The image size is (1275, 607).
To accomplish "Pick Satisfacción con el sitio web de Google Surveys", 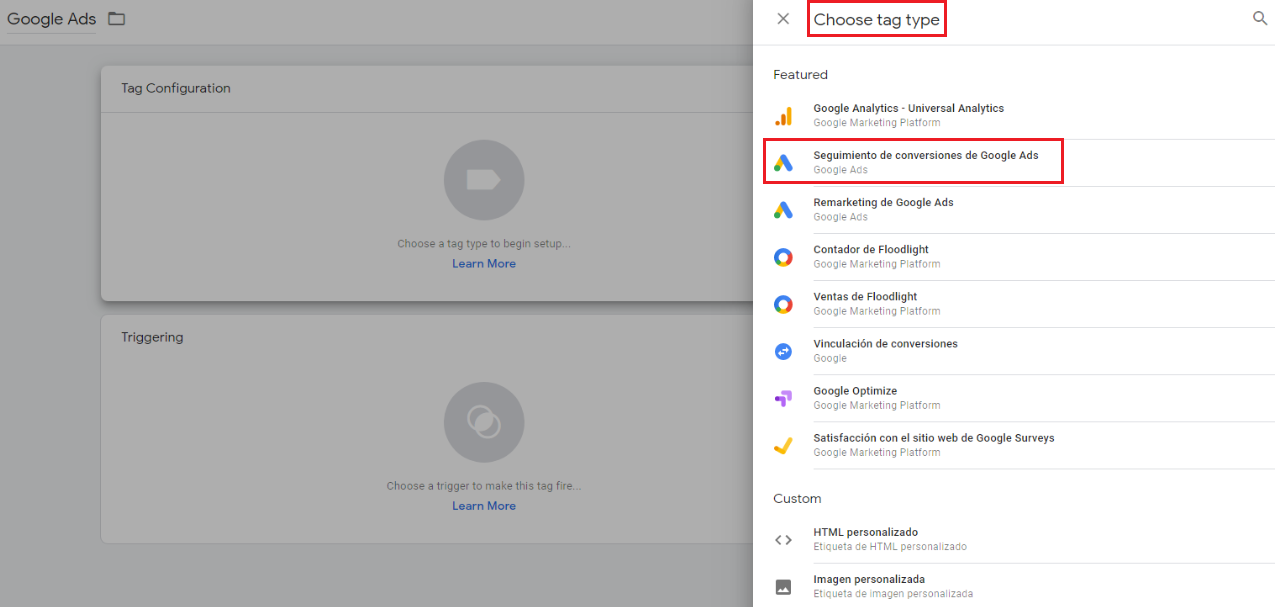I will click(x=1014, y=445).
